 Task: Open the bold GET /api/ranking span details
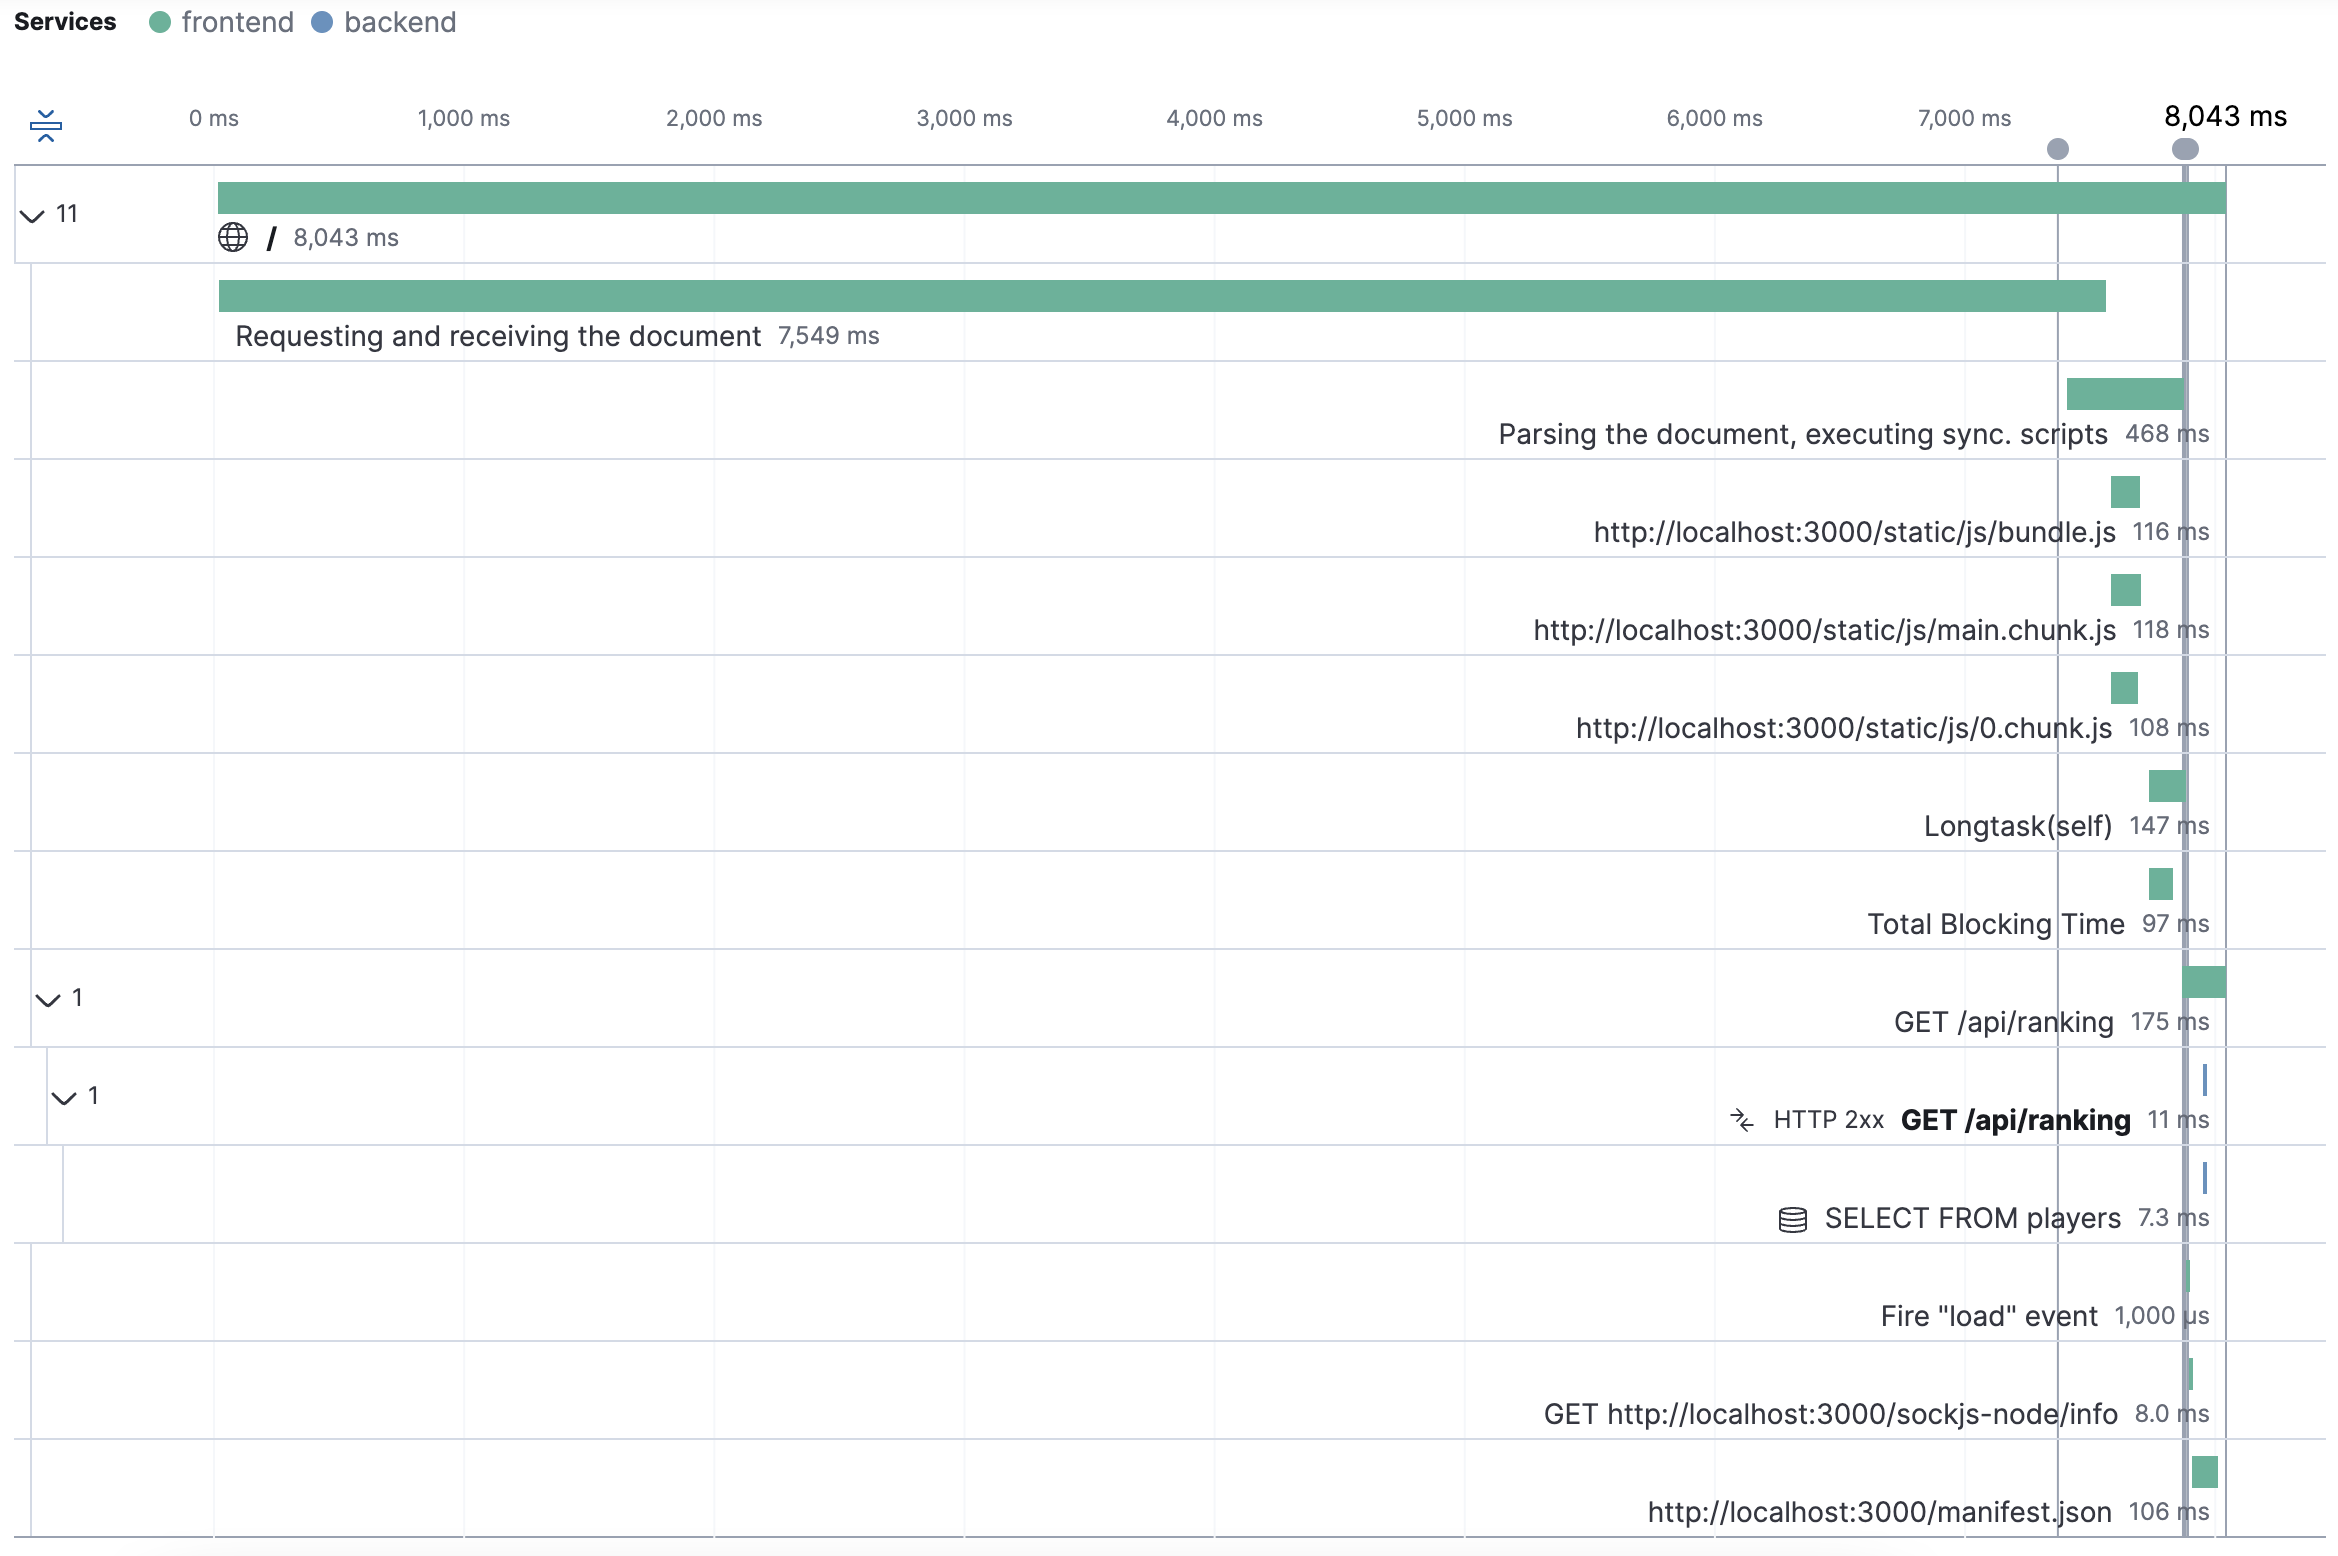click(2013, 1120)
